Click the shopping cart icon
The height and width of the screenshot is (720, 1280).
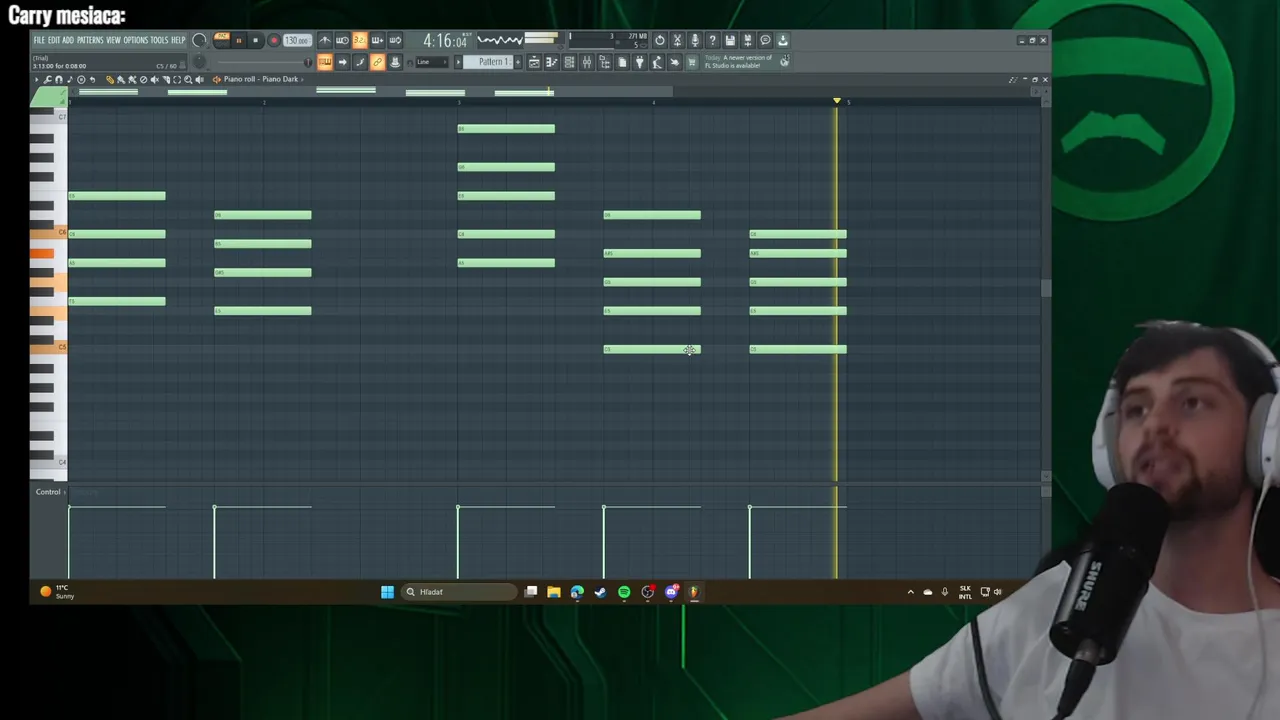[x=692, y=62]
